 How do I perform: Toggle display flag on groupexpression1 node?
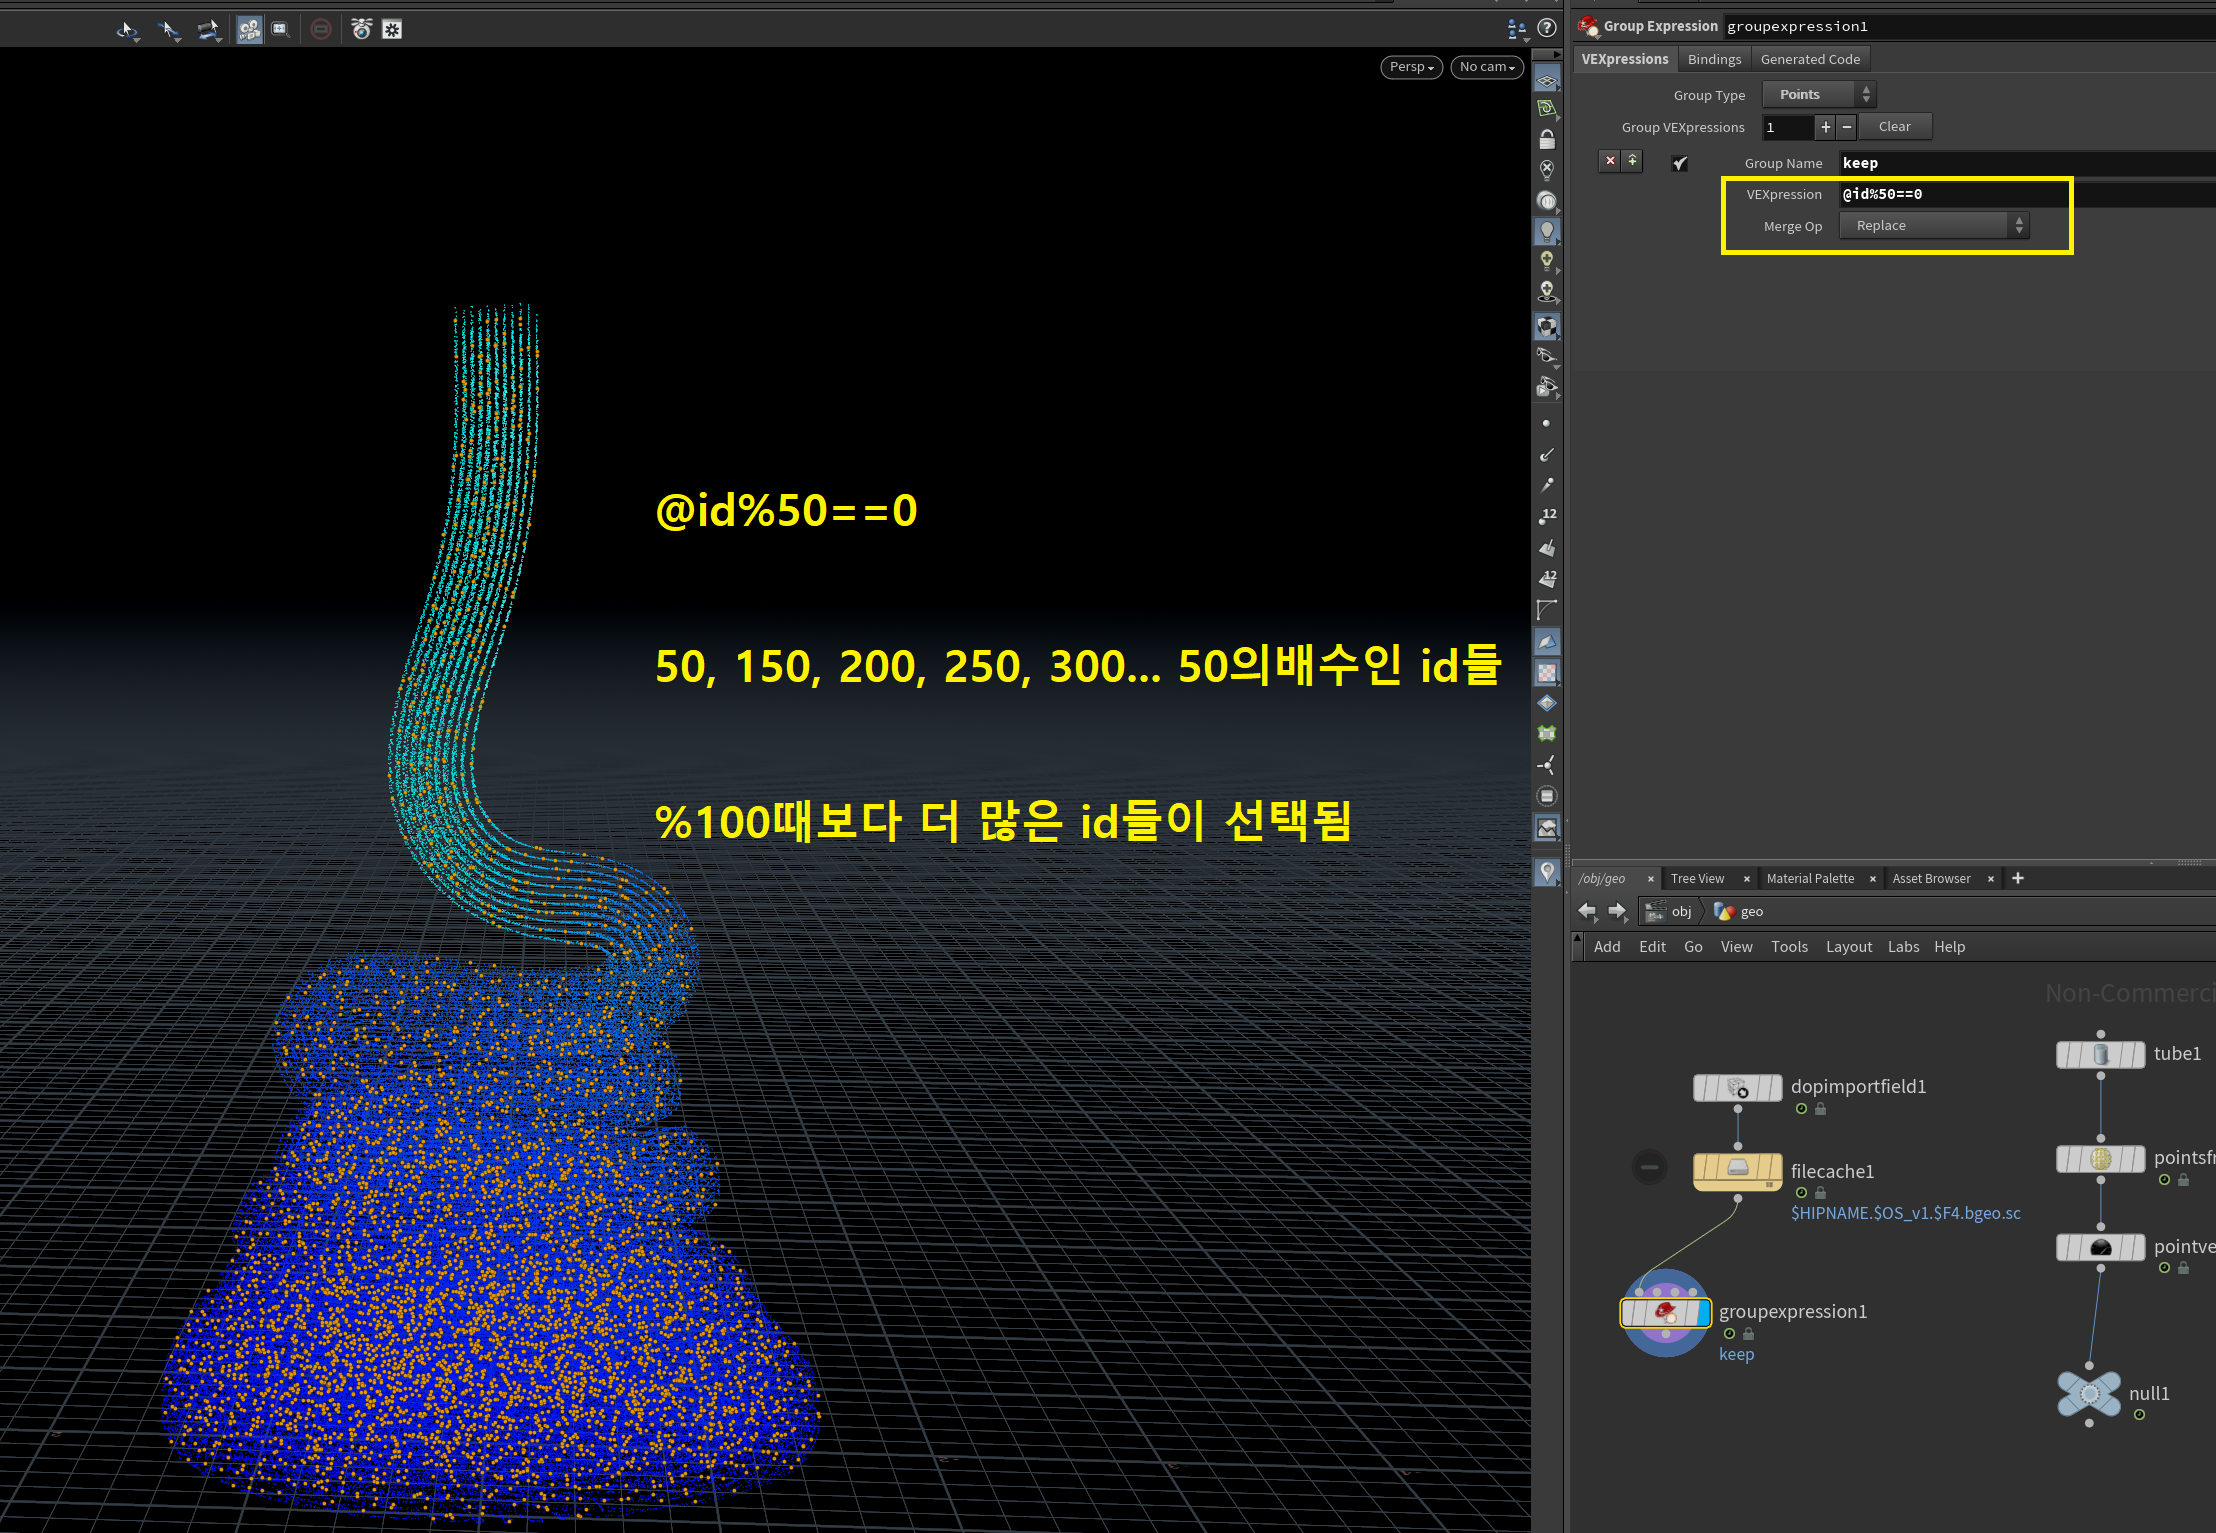coord(1705,1312)
